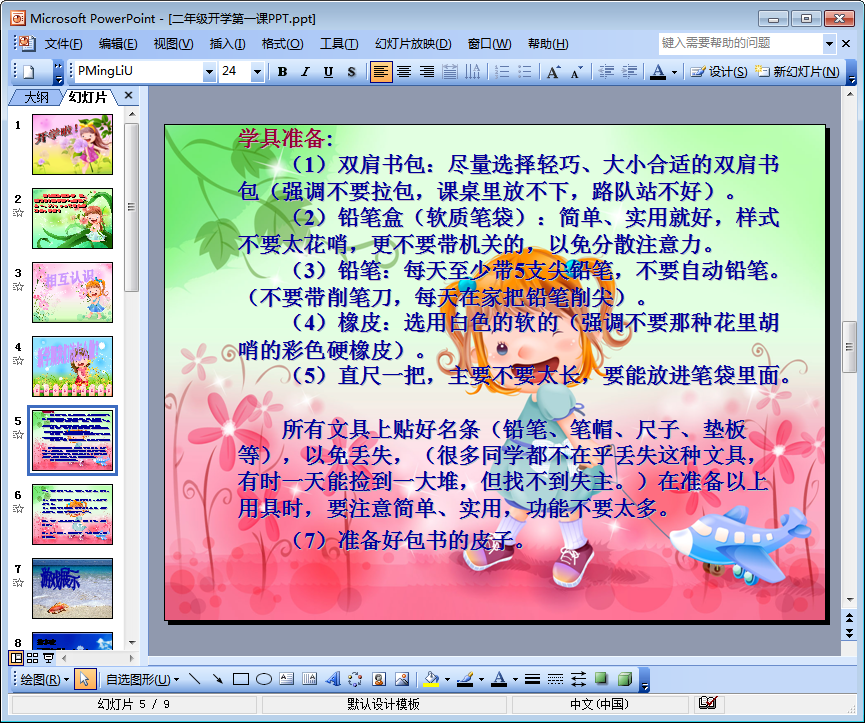Open the 视图 (View) menu
The width and height of the screenshot is (865, 723).
click(173, 44)
